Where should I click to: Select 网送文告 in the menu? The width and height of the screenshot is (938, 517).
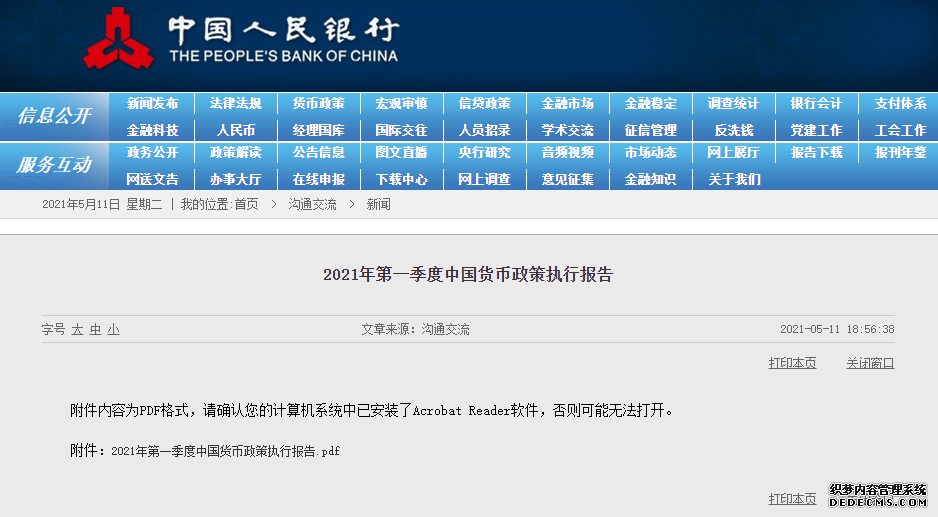[153, 179]
